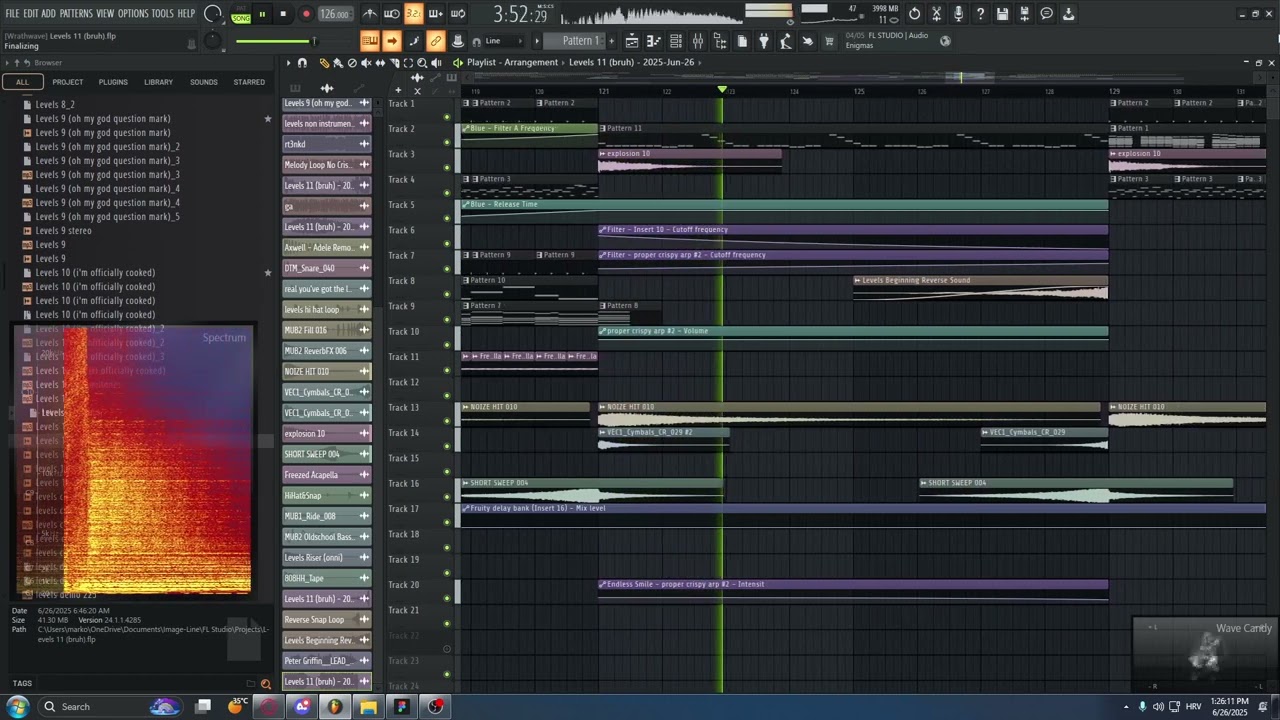Open the View browser icon
The width and height of the screenshot is (1280, 720).
pyautogui.click(x=720, y=41)
